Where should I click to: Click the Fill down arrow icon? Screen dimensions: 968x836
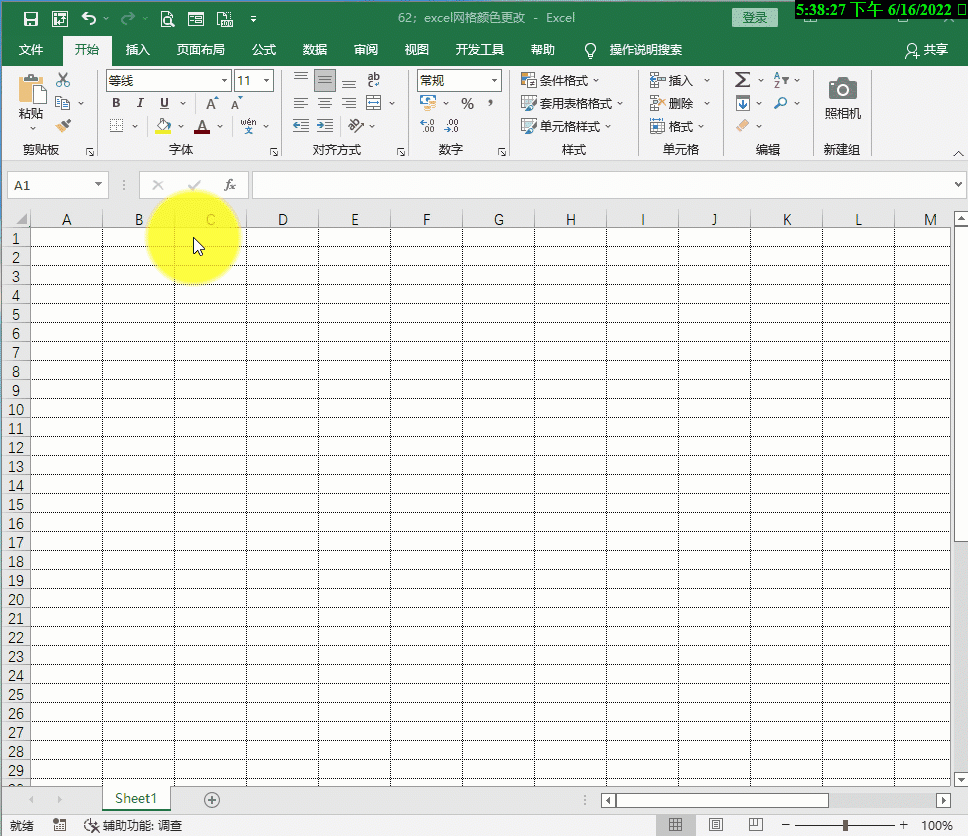(743, 103)
